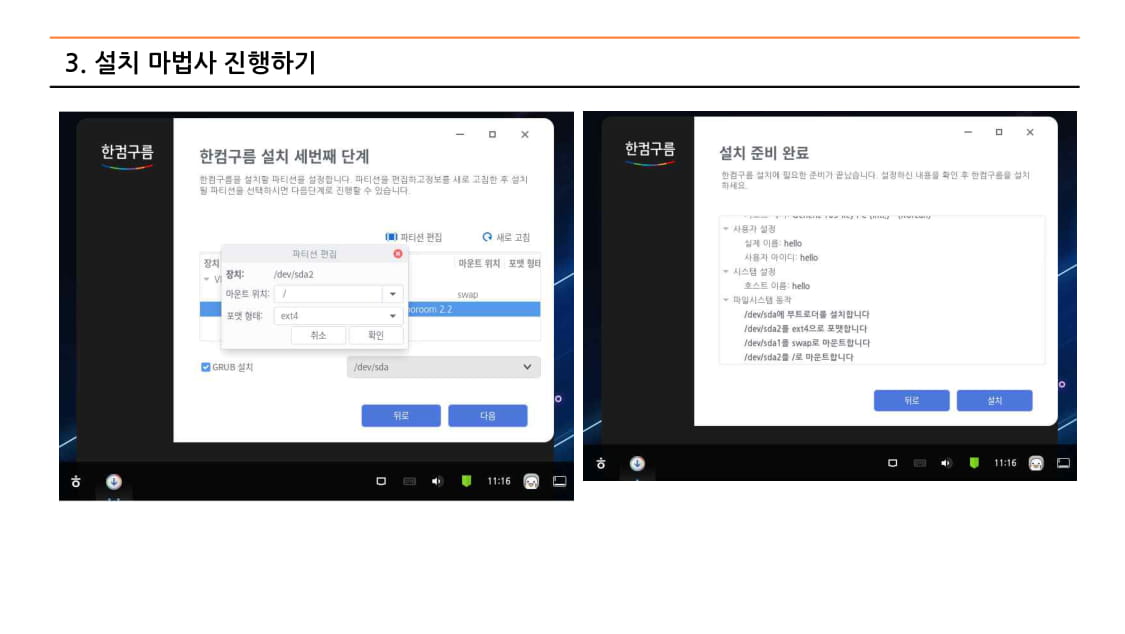The image size is (1125, 634).
Task: Click the 포맷 형태 column header
Action: pyautogui.click(x=524, y=264)
